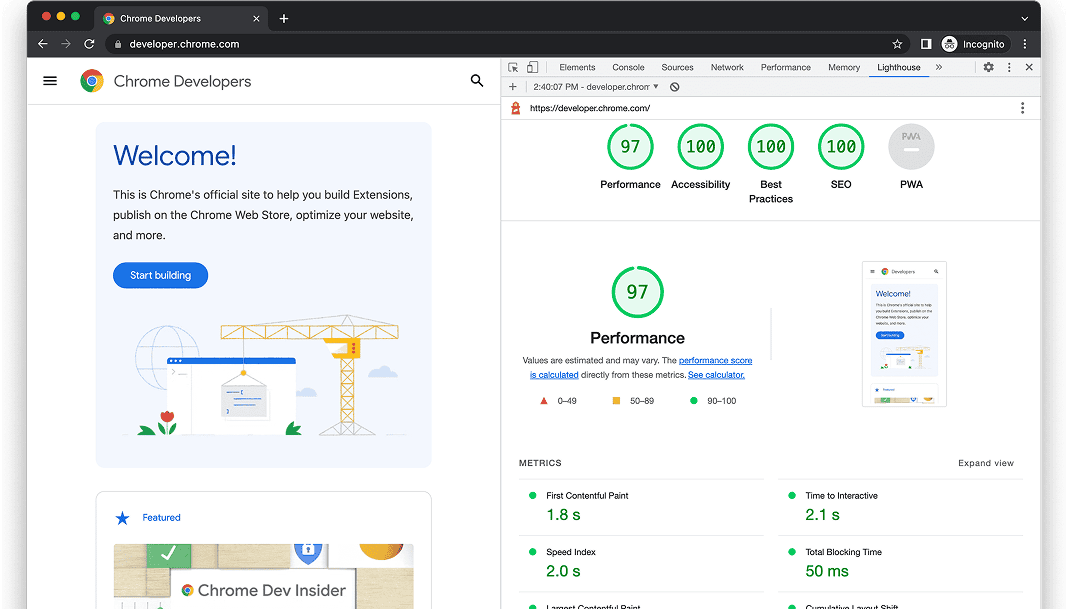
Task: Start a new Lighthouse report with plus icon
Action: click(x=513, y=87)
